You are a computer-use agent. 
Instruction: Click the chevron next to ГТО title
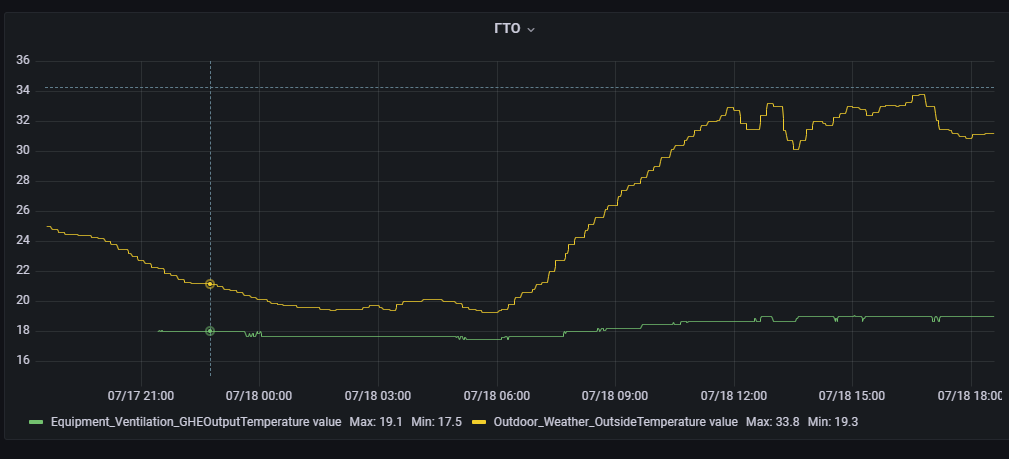[x=531, y=30]
